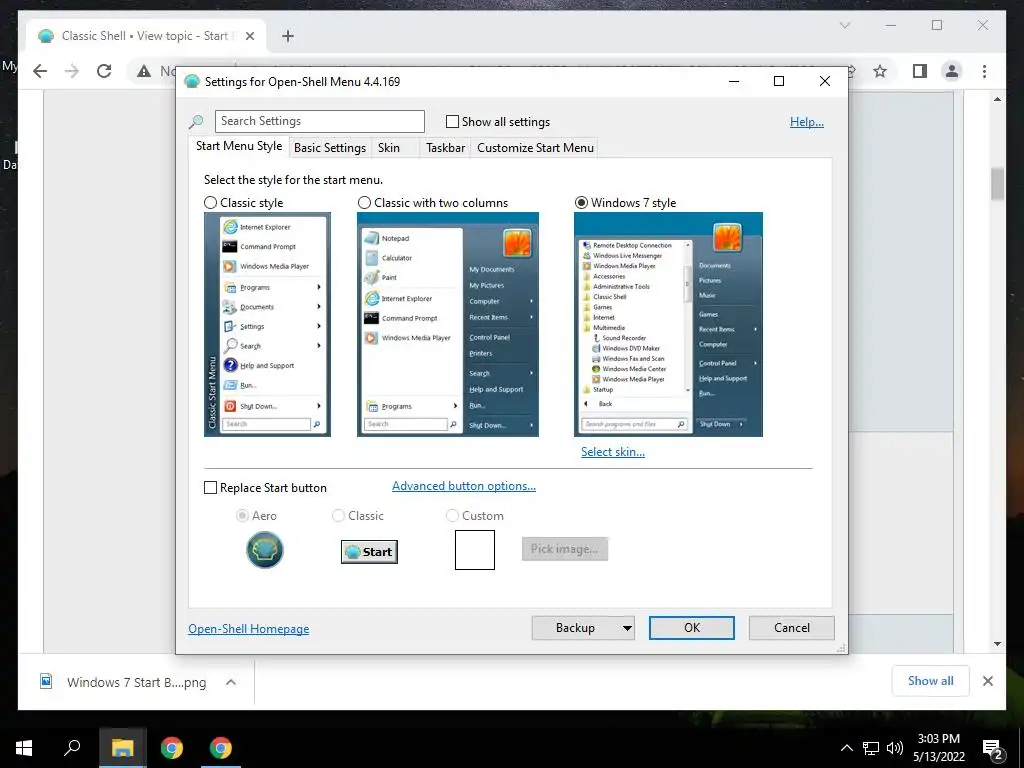Viewport: 1024px width, 768px height.
Task: Bookmark this page with the star icon
Action: [880, 71]
